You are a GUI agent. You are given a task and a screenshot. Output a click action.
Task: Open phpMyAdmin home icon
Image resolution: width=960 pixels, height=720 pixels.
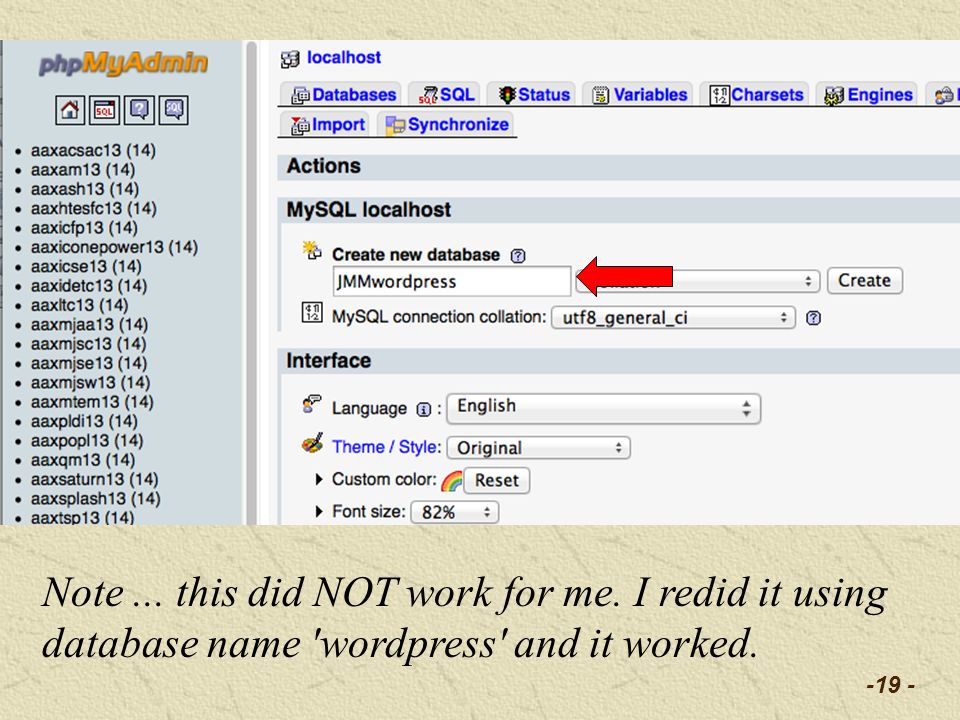pyautogui.click(x=70, y=110)
